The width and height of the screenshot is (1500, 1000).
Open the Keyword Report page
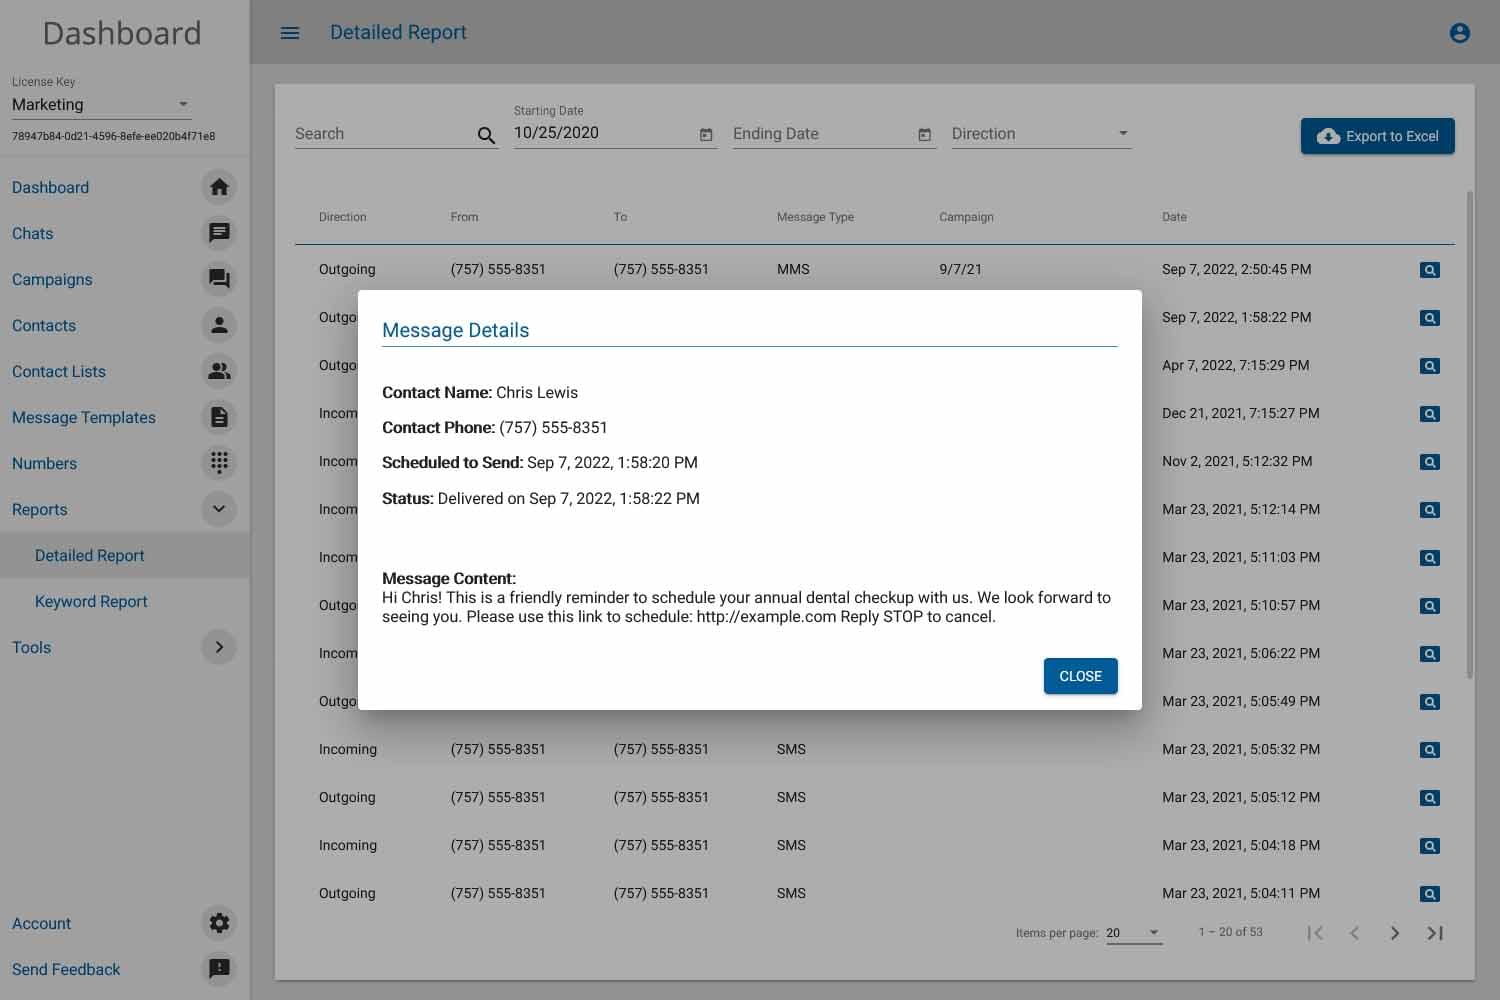tap(91, 601)
